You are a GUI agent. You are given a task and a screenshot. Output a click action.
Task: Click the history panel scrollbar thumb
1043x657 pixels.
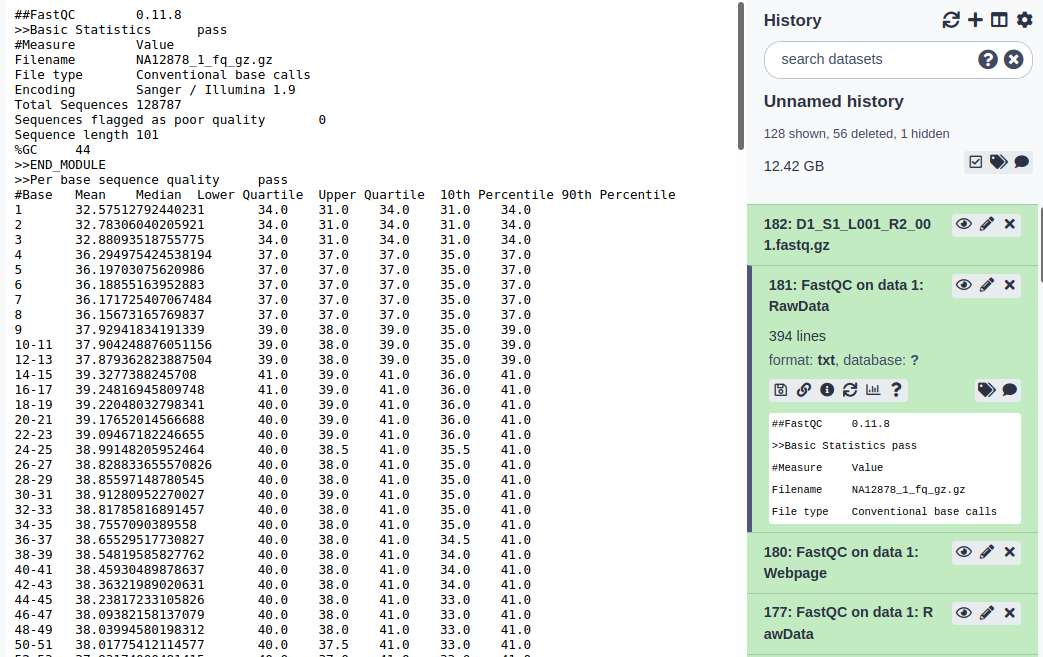[x=1040, y=243]
